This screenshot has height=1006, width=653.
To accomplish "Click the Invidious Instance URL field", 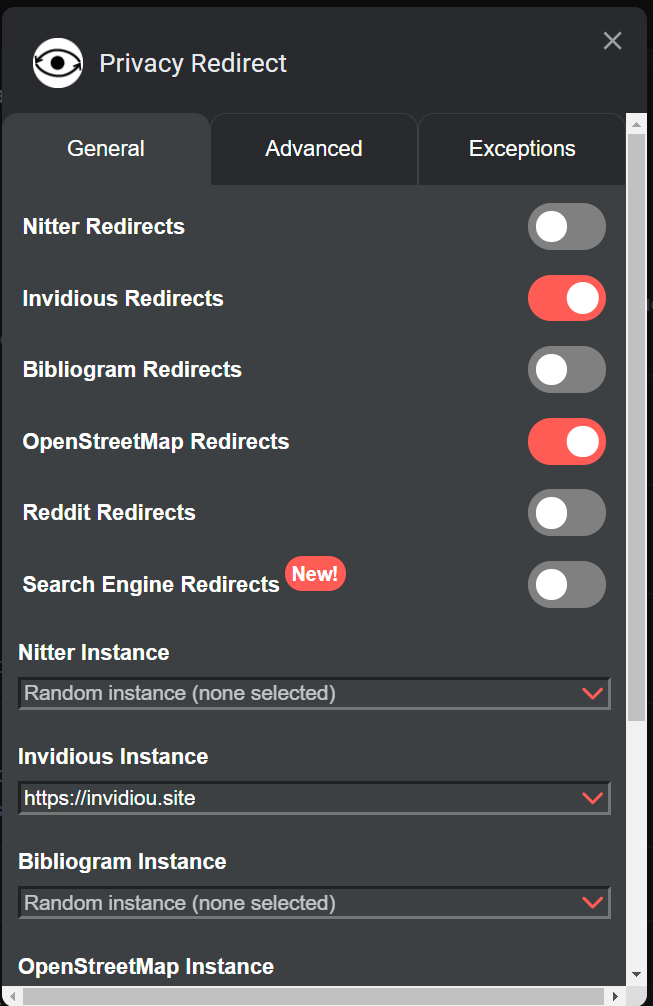I will [314, 798].
